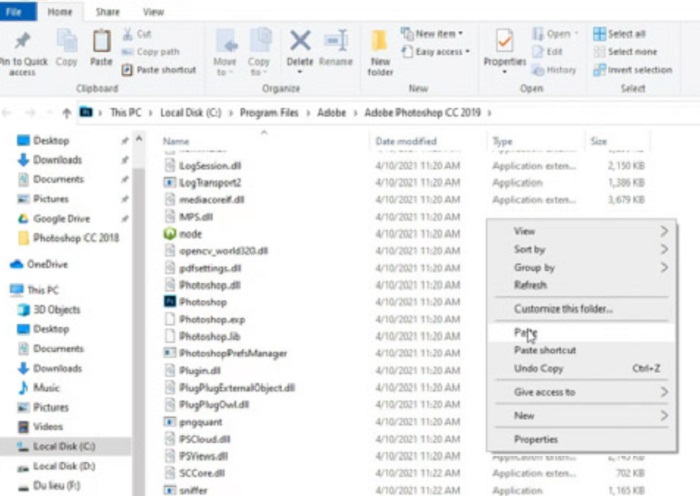Image resolution: width=700 pixels, height=496 pixels.
Task: Click Invert selection in ribbon
Action: (x=633, y=70)
